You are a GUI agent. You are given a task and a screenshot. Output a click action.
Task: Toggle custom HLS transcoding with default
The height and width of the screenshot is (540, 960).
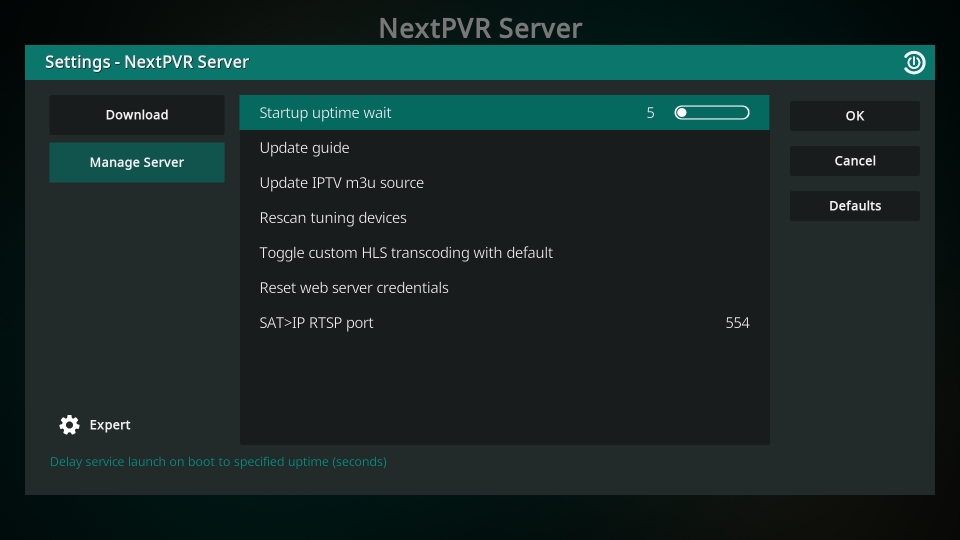pyautogui.click(x=405, y=253)
